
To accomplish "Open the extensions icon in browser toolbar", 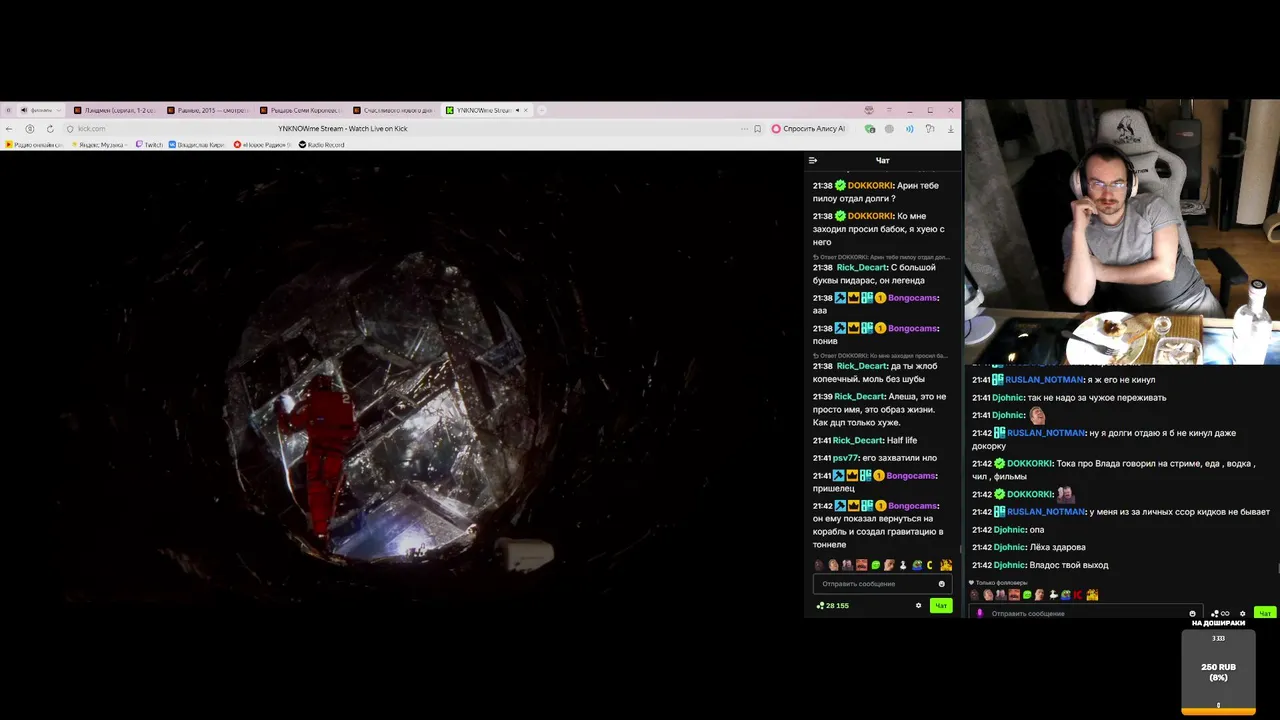I will pos(929,129).
